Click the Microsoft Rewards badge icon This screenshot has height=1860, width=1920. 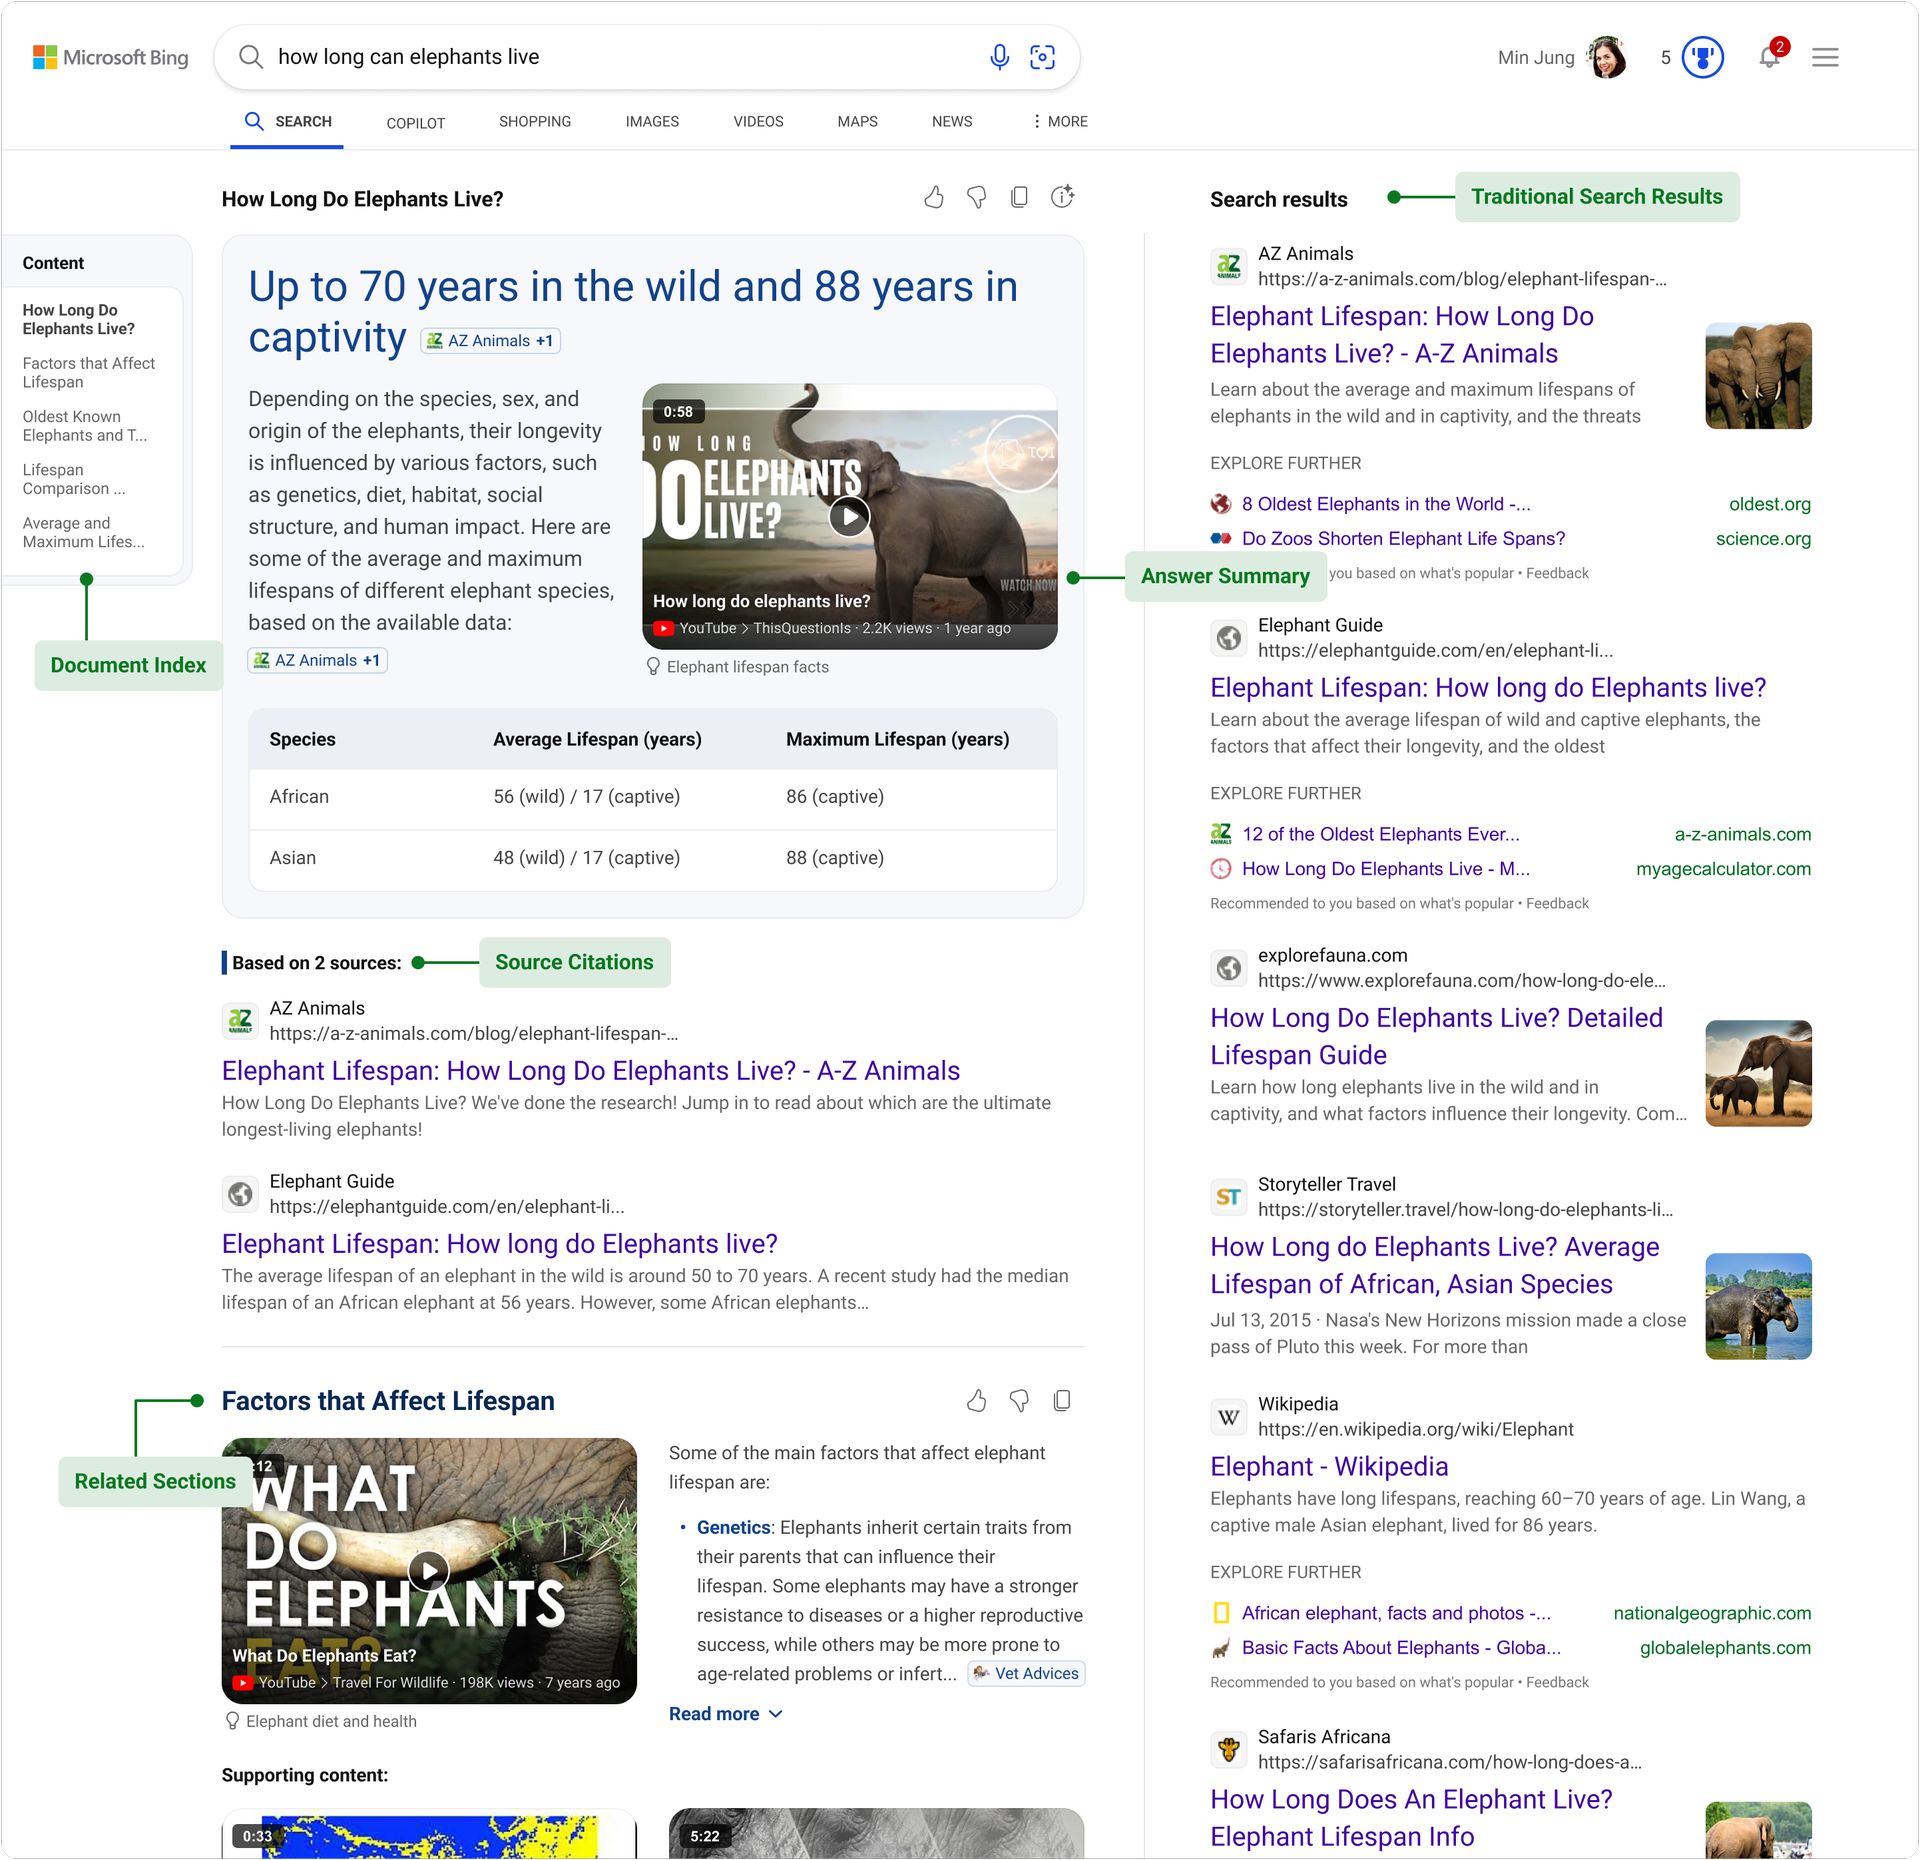pyautogui.click(x=1704, y=57)
